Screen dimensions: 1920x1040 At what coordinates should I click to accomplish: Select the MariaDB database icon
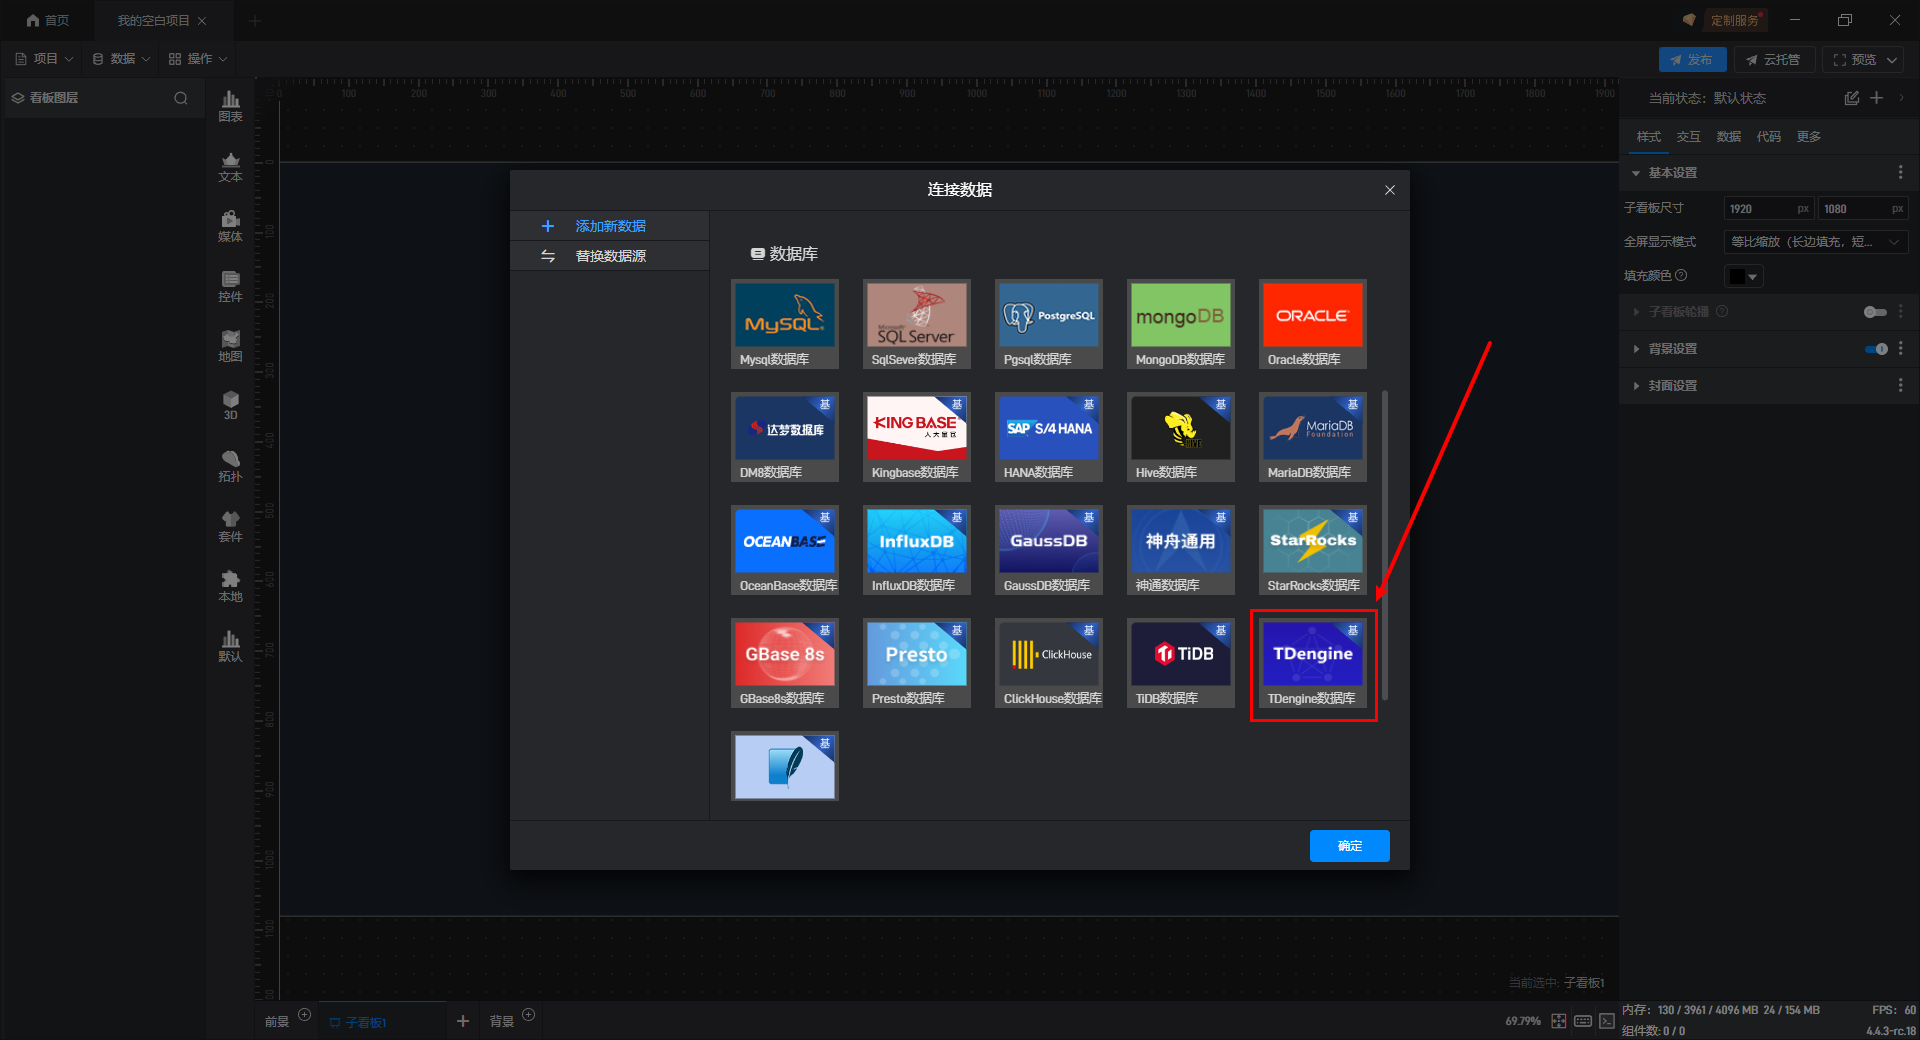tap(1313, 437)
